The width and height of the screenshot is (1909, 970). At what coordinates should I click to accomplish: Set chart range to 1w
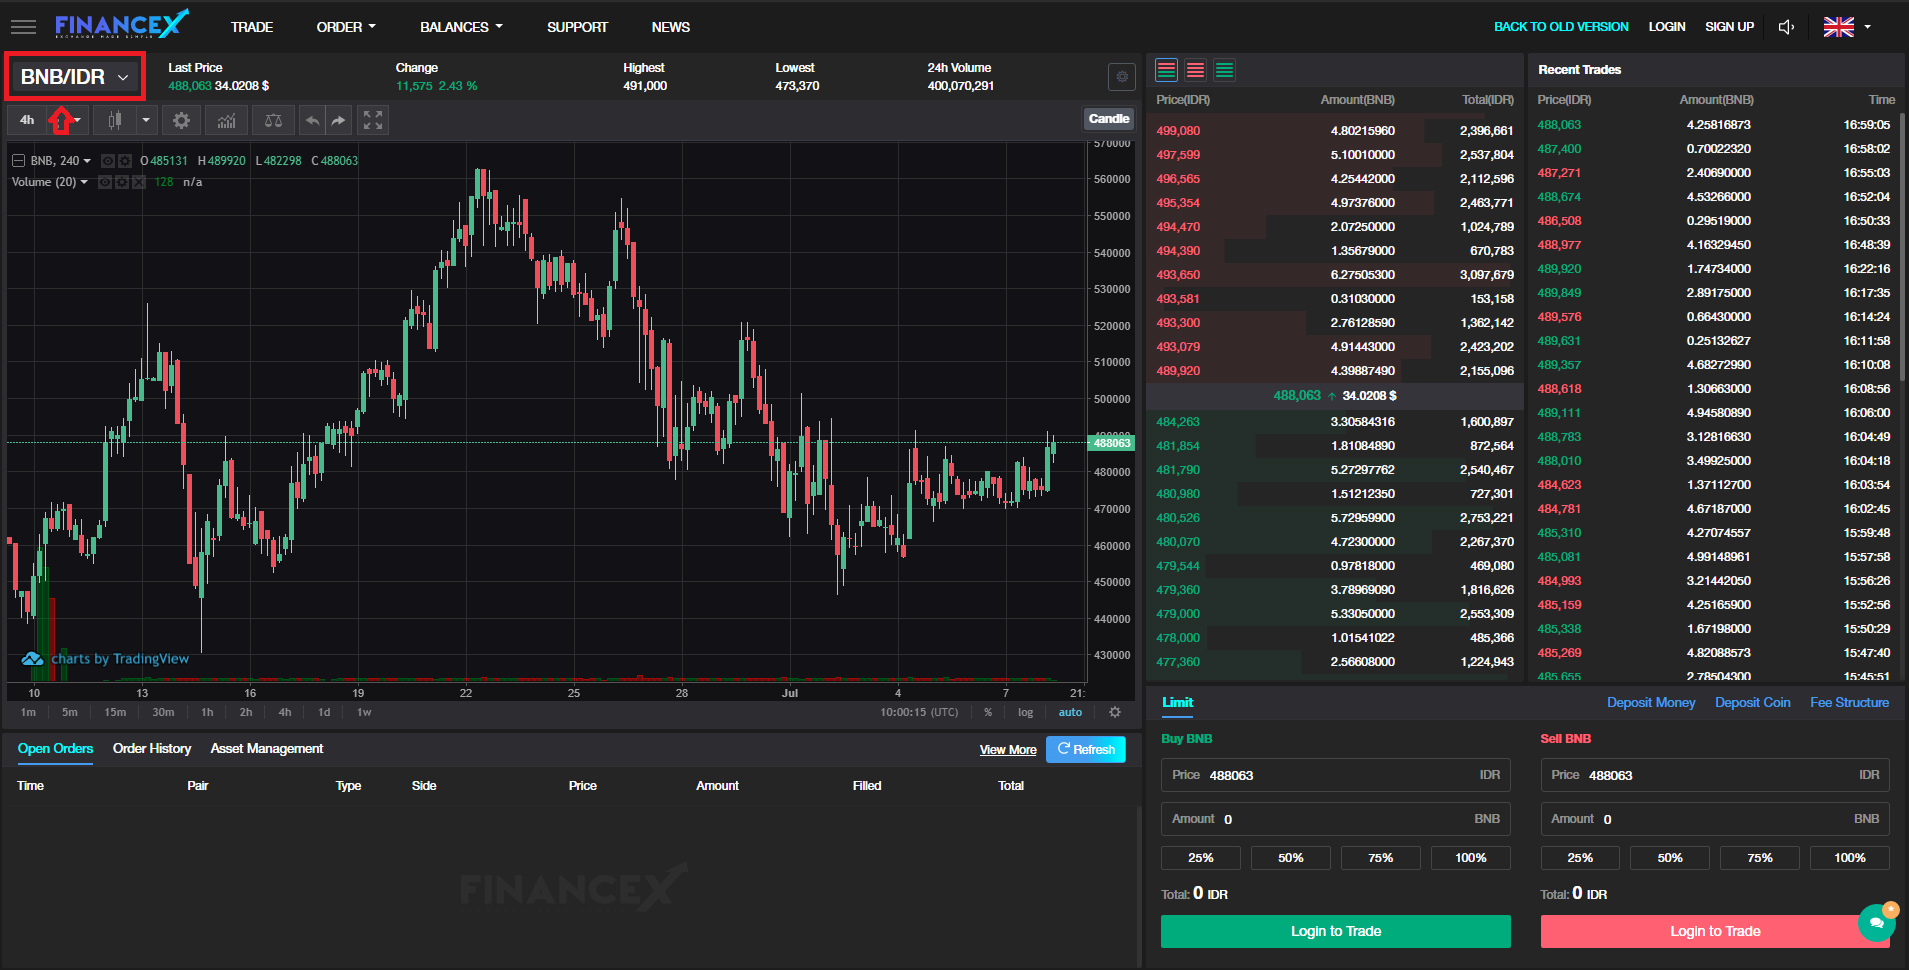364,712
